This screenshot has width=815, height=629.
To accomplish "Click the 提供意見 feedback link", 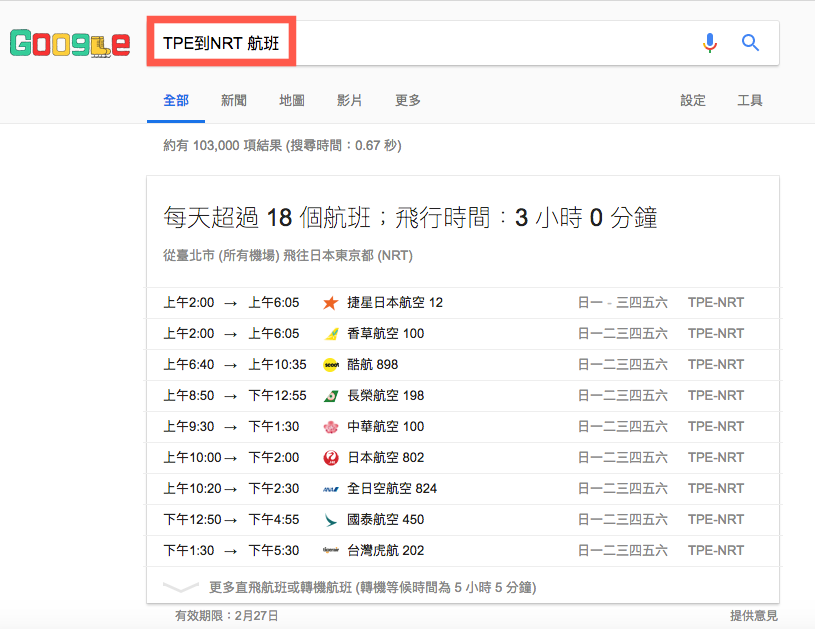I will [x=754, y=616].
